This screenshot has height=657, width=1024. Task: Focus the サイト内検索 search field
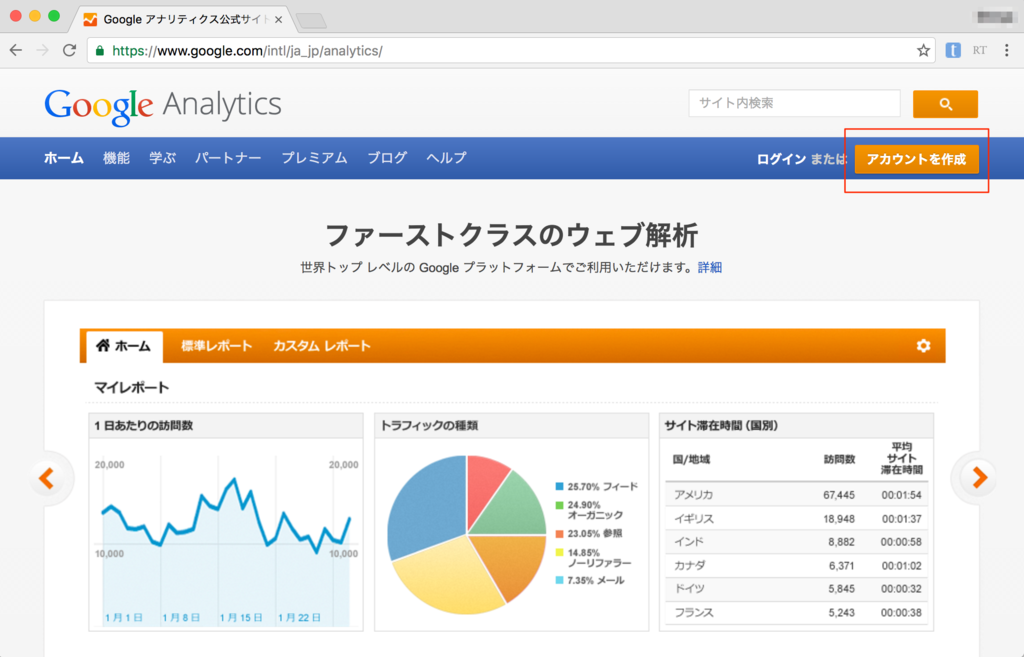pyautogui.click(x=794, y=103)
